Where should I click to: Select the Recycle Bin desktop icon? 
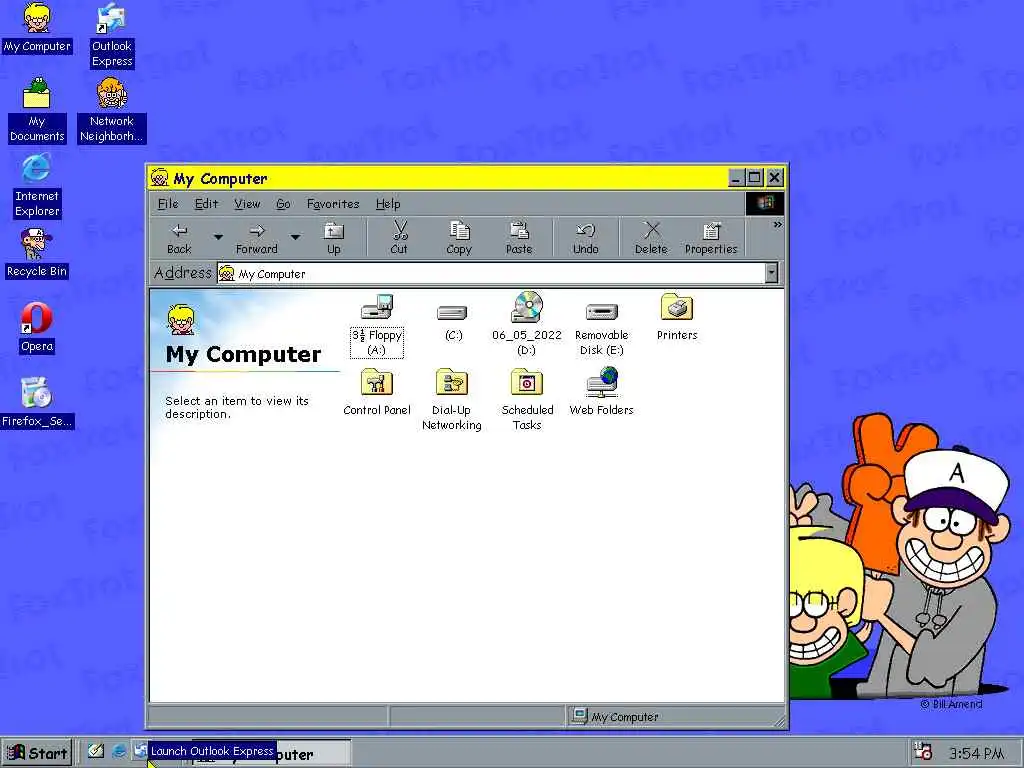[x=37, y=253]
